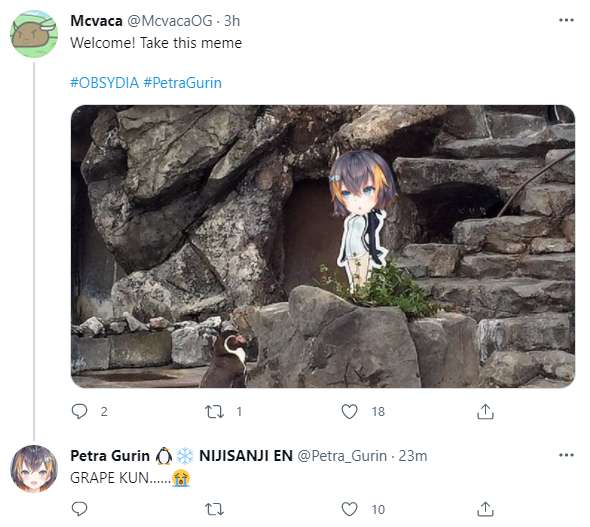Open more options on Petra Gurin's reply
The width and height of the screenshot is (590, 527).
(x=566, y=455)
